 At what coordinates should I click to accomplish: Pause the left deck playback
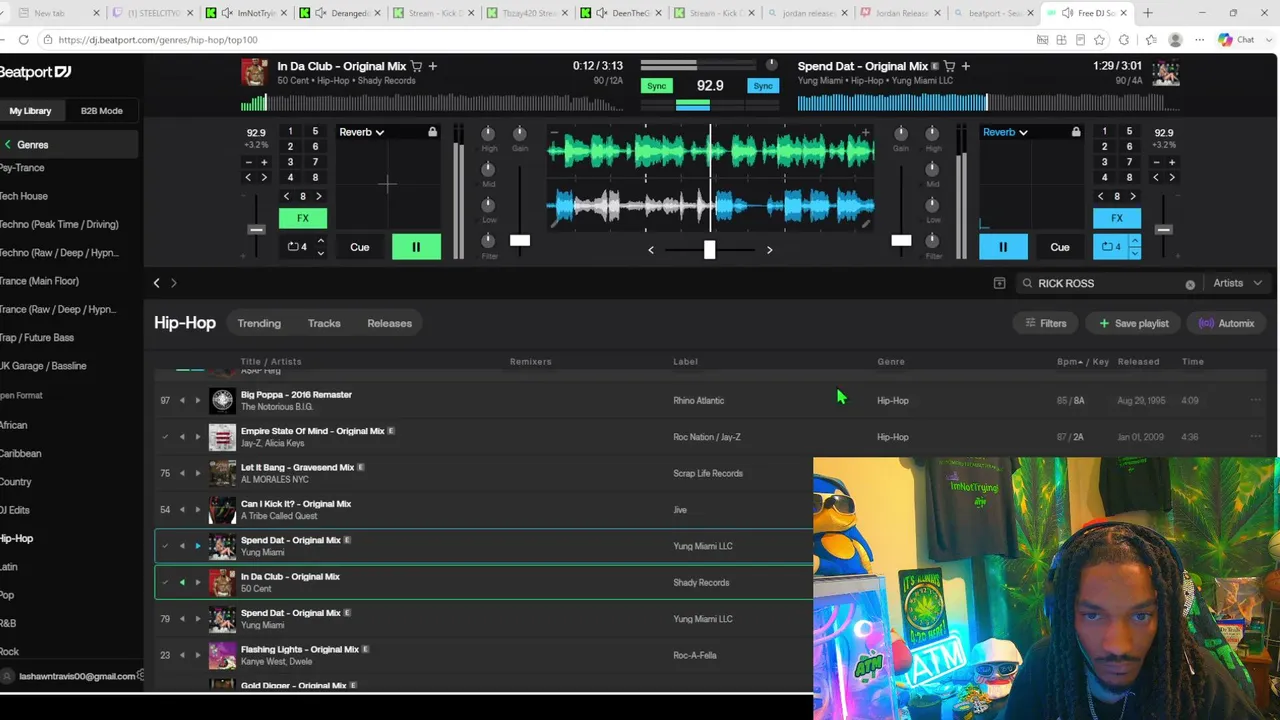[416, 247]
